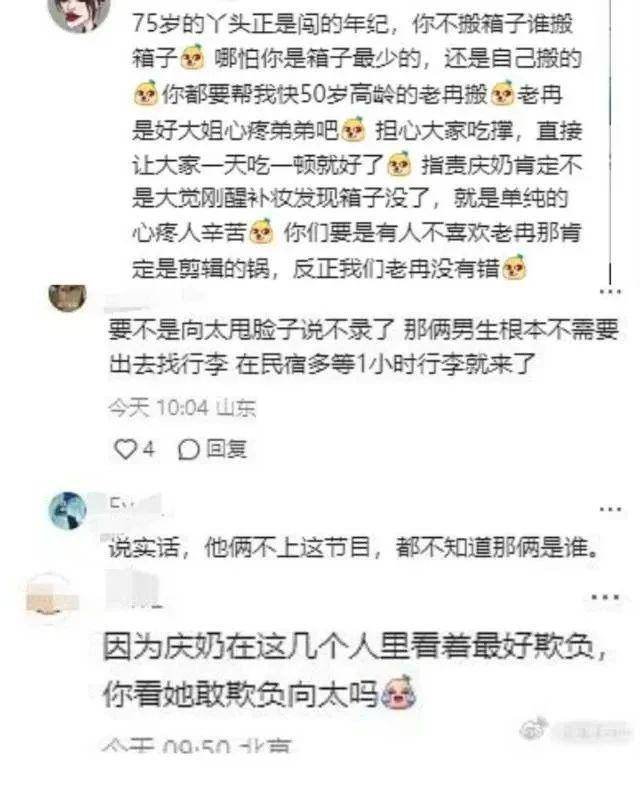View the second commenter's avatar profile
Image resolution: width=640 pixels, height=796 pixels.
pyautogui.click(x=68, y=297)
